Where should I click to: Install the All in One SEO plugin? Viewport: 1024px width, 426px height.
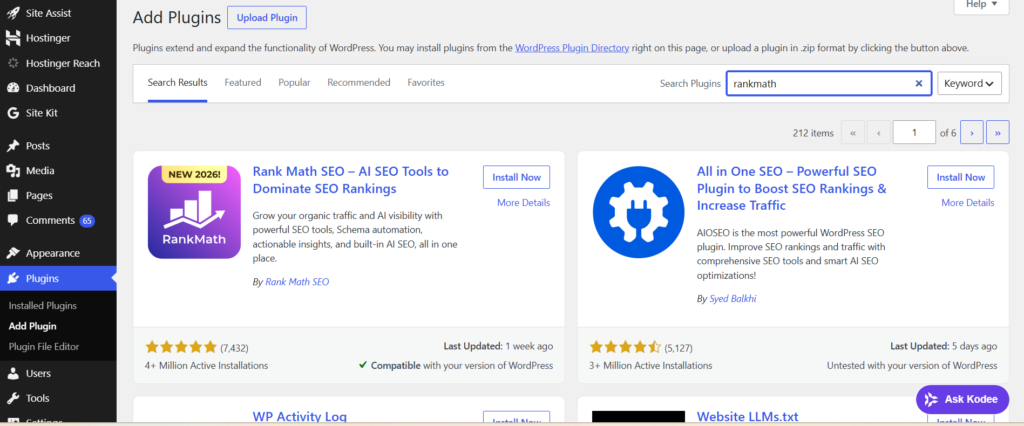click(961, 177)
